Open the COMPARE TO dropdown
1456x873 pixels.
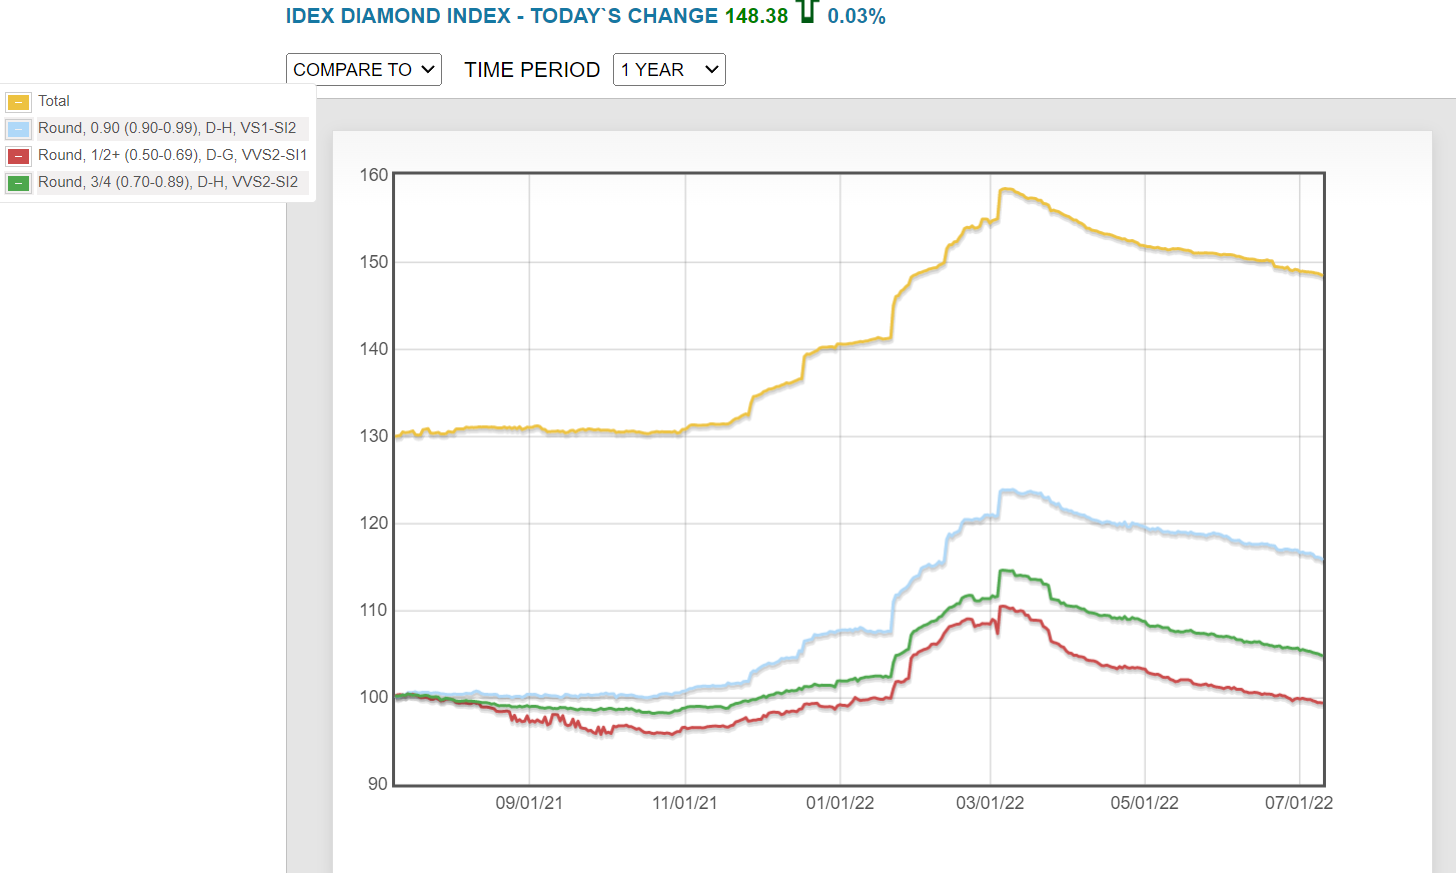364,69
